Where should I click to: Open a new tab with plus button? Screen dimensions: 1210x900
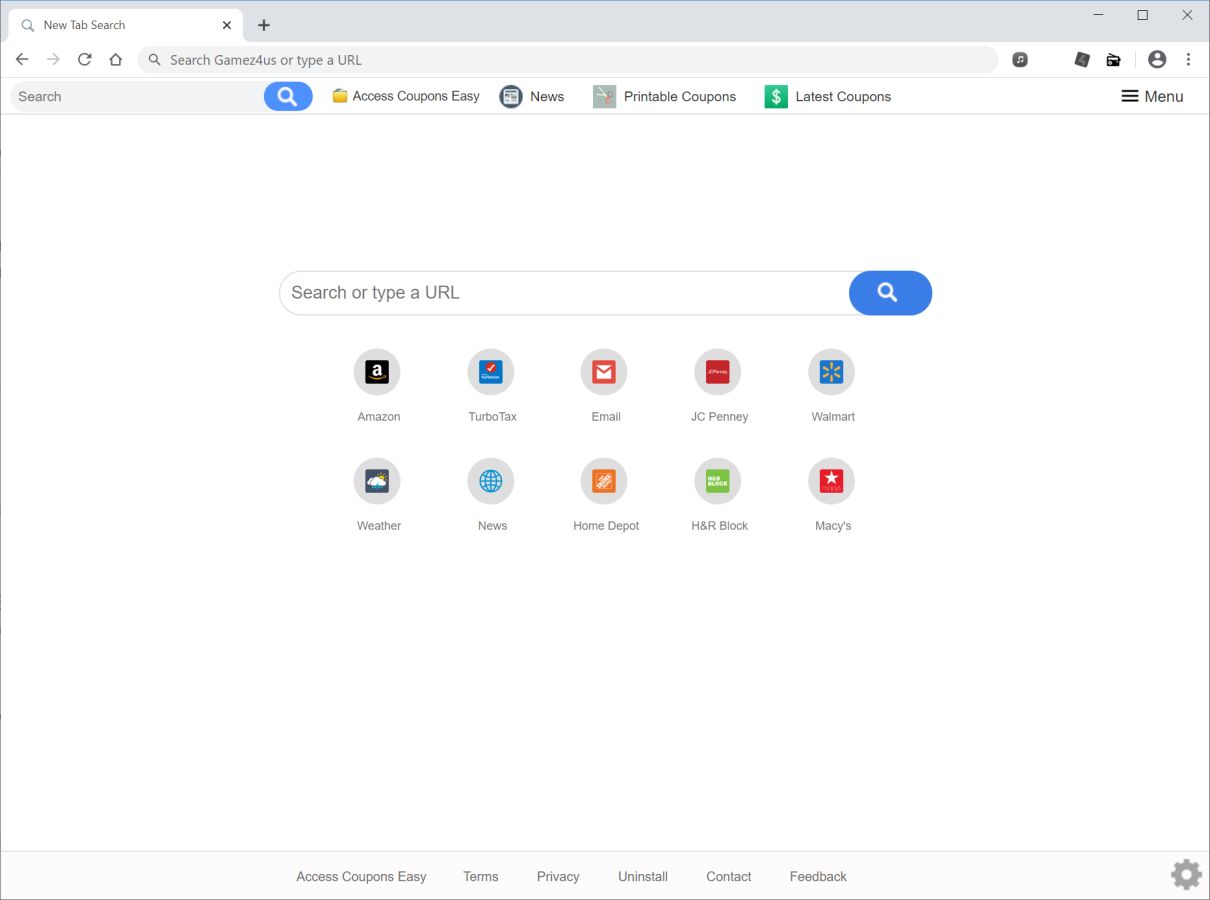(x=264, y=25)
